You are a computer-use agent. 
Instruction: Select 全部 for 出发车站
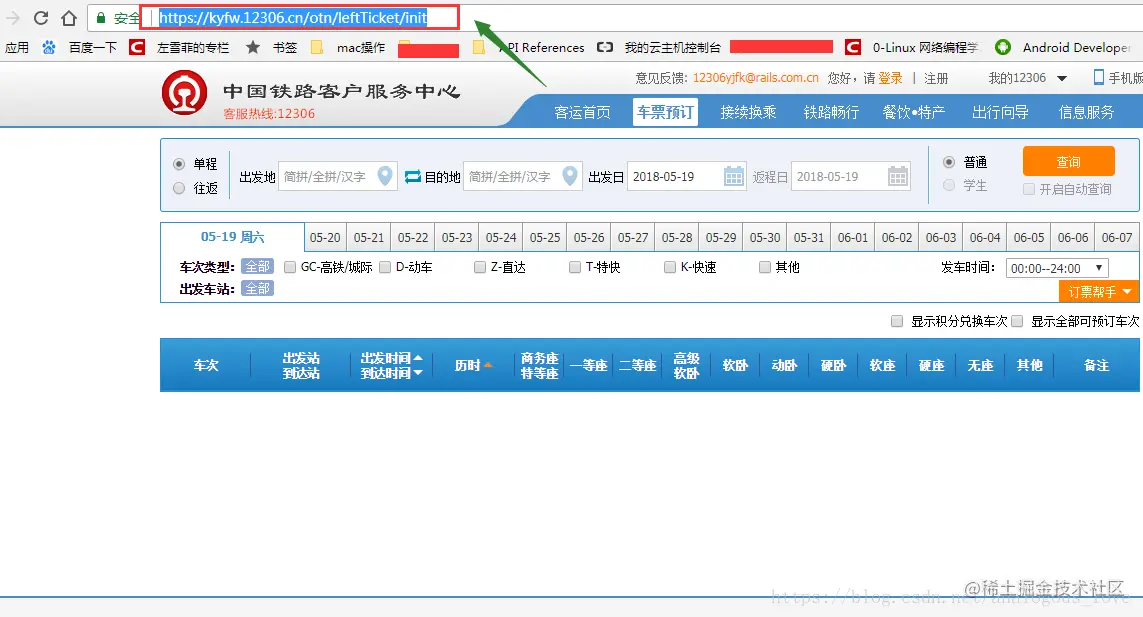(257, 289)
